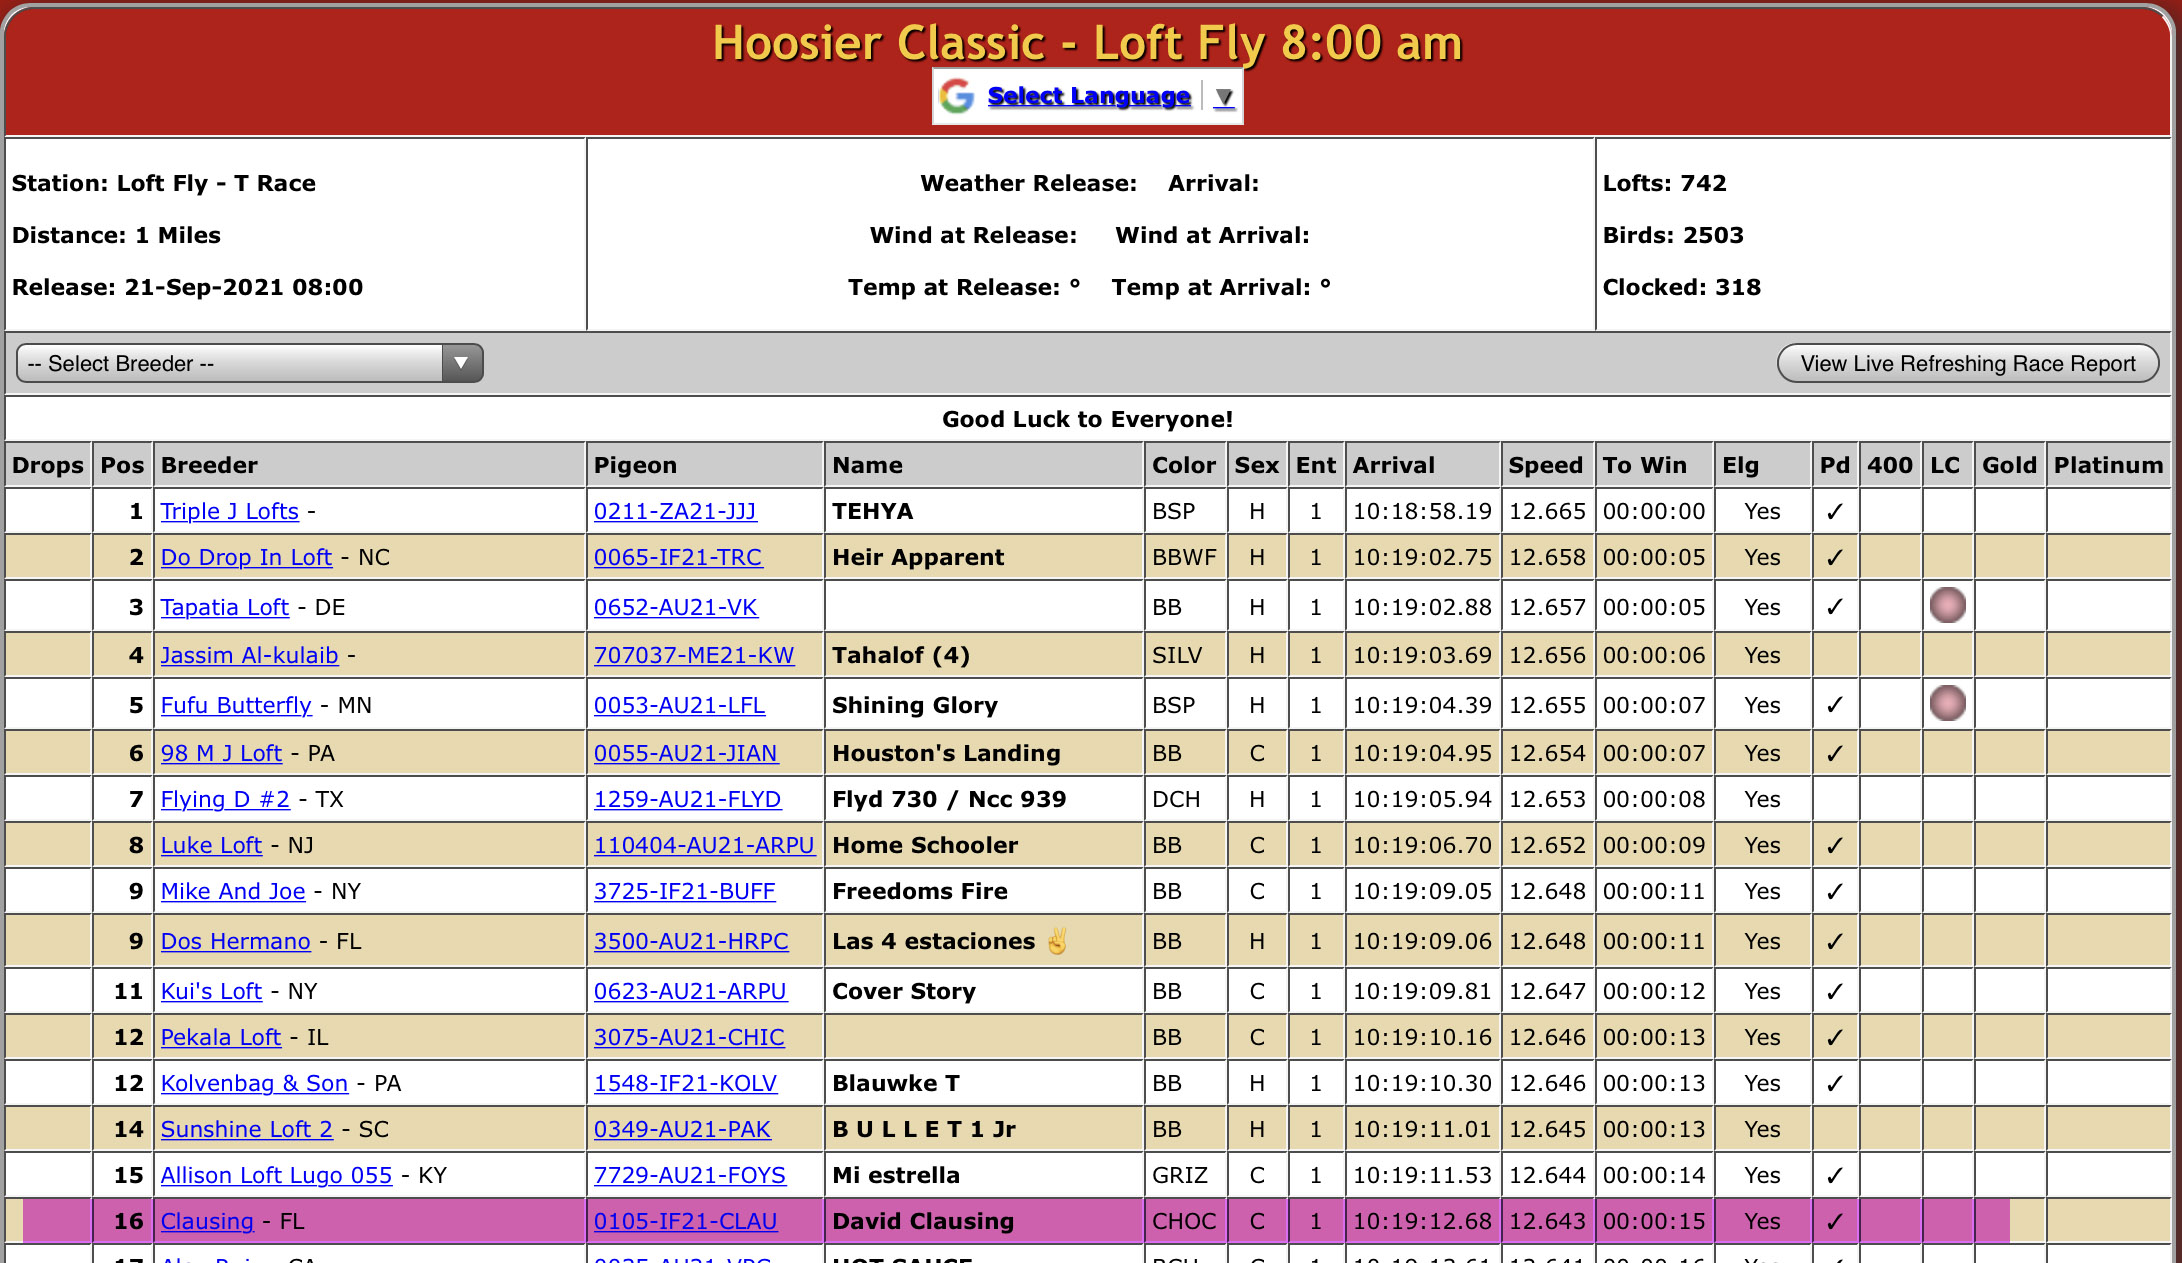Screen dimensions: 2182x1263
Task: Click the Arrival column header
Action: pos(1393,465)
